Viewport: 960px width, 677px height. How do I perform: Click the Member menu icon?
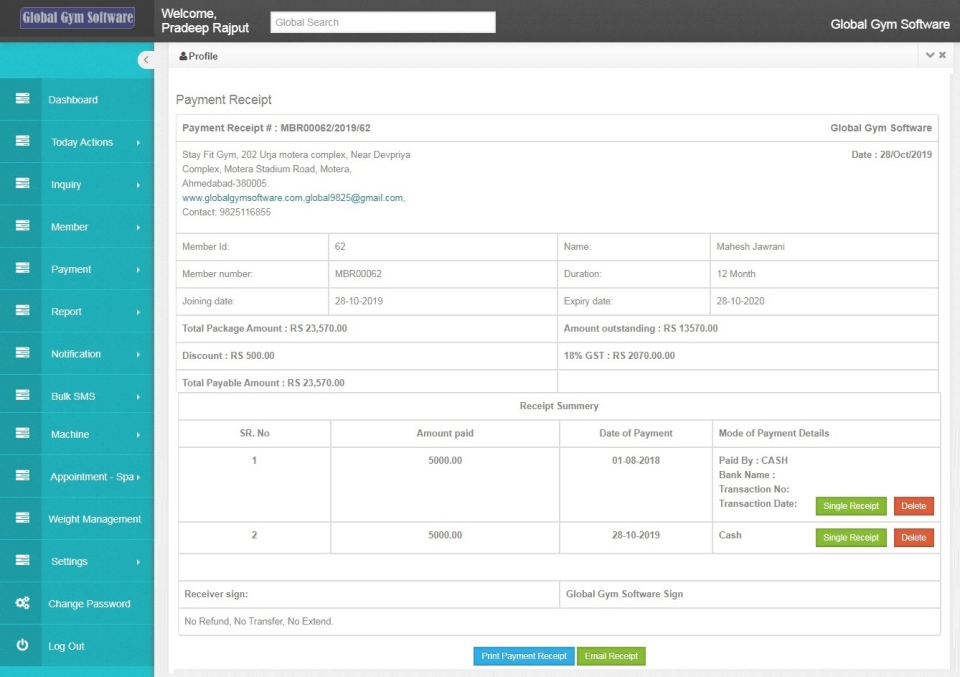[22, 227]
